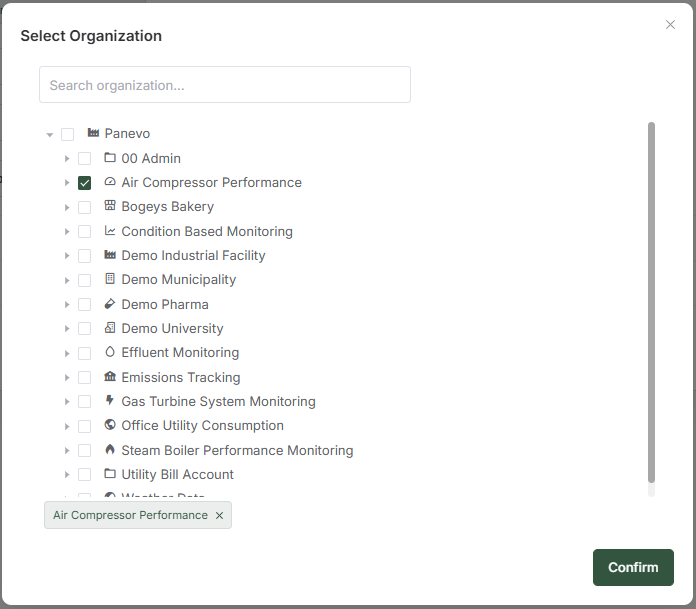The height and width of the screenshot is (609, 696).
Task: Check the Demo Pharma checkbox
Action: (84, 304)
